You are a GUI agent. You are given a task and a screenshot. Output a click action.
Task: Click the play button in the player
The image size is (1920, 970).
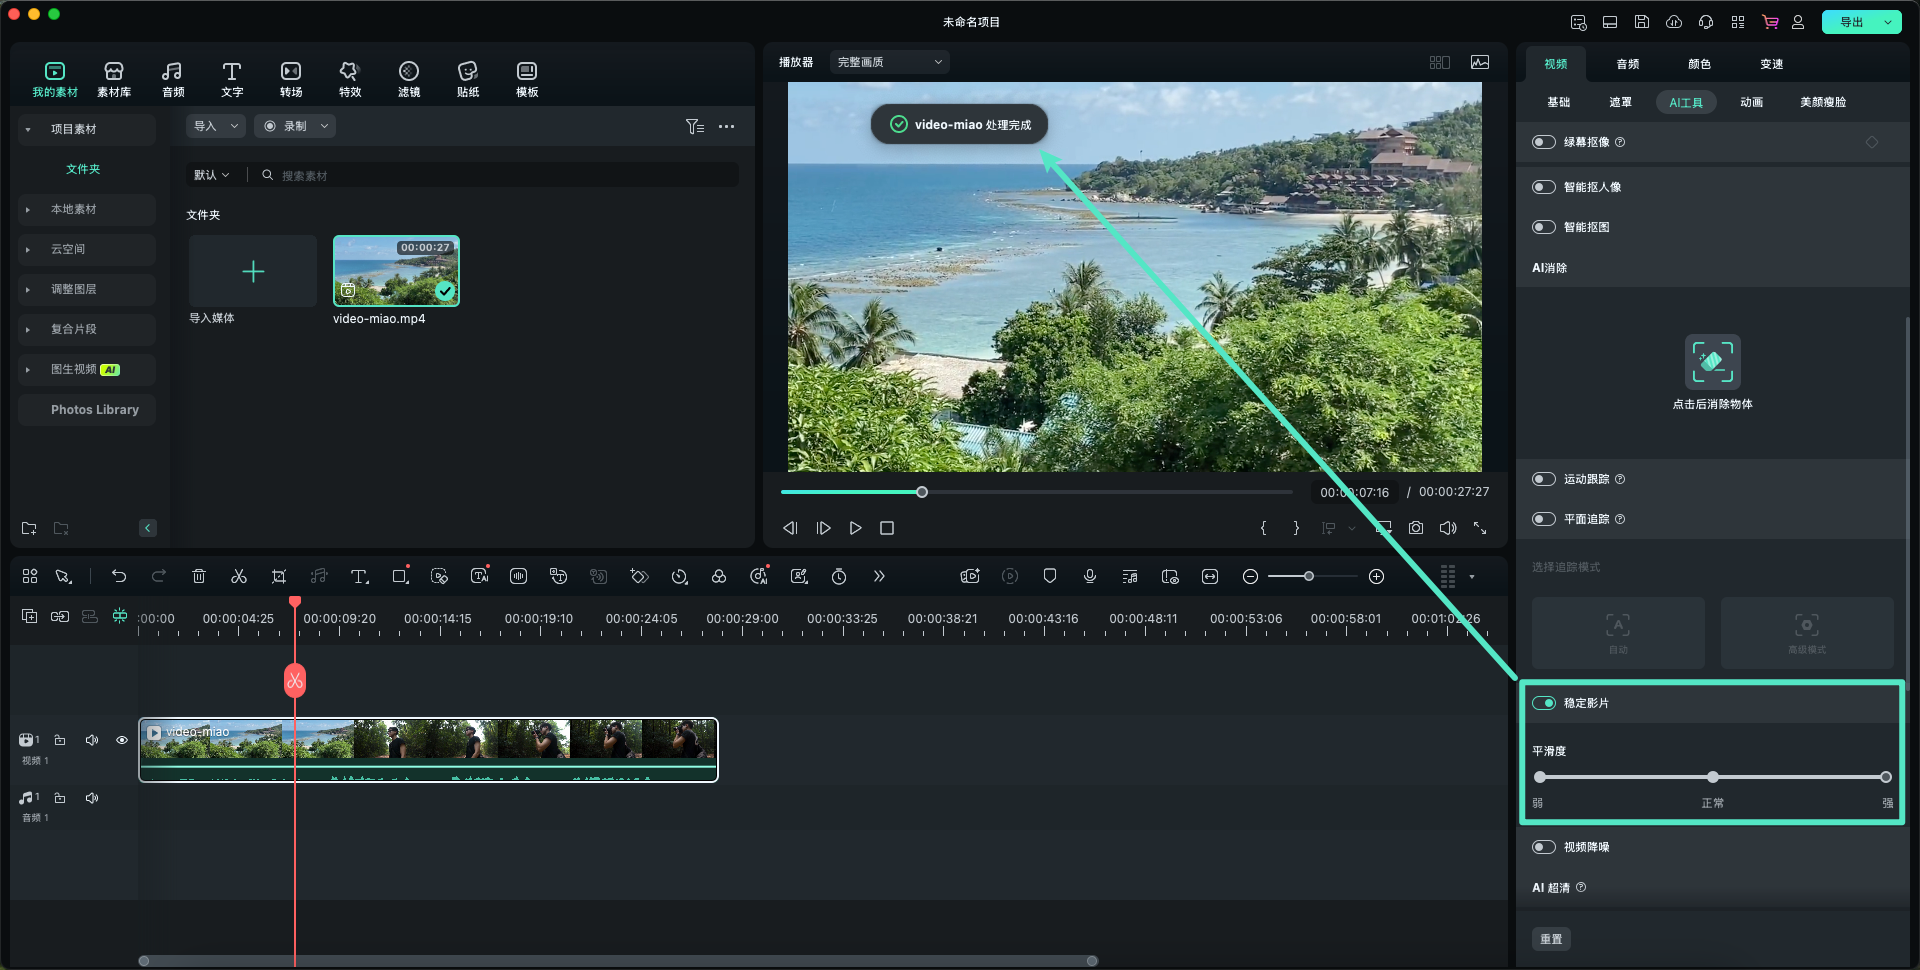[x=855, y=528]
